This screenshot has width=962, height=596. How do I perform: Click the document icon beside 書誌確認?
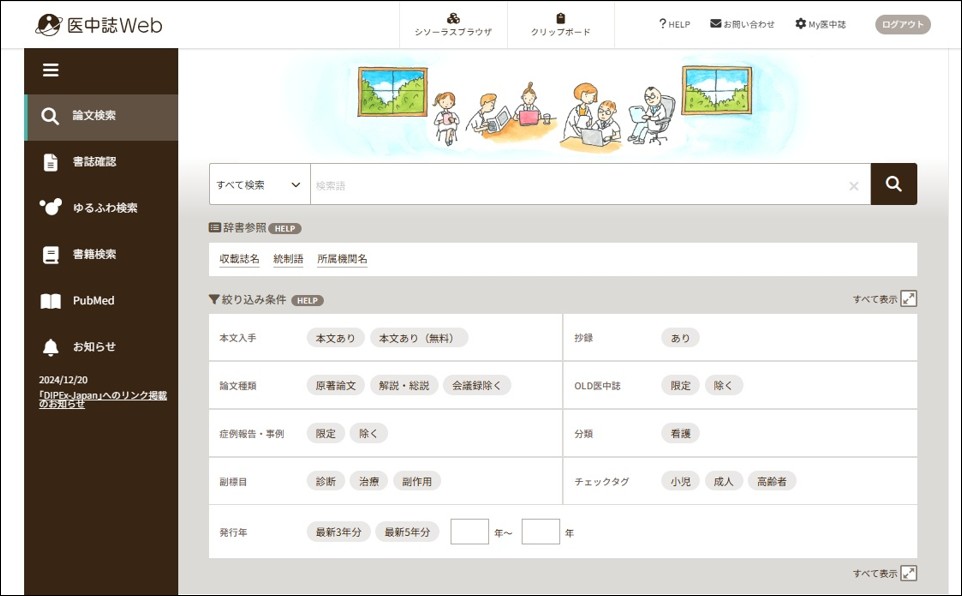50,162
